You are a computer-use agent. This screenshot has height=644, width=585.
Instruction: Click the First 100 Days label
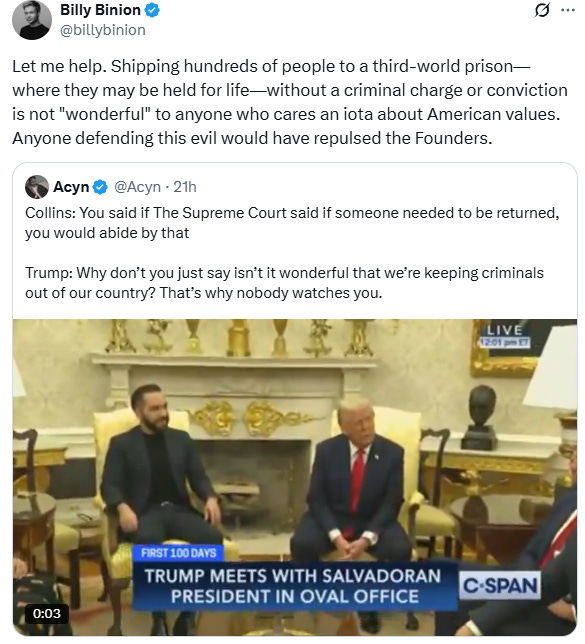(x=178, y=553)
